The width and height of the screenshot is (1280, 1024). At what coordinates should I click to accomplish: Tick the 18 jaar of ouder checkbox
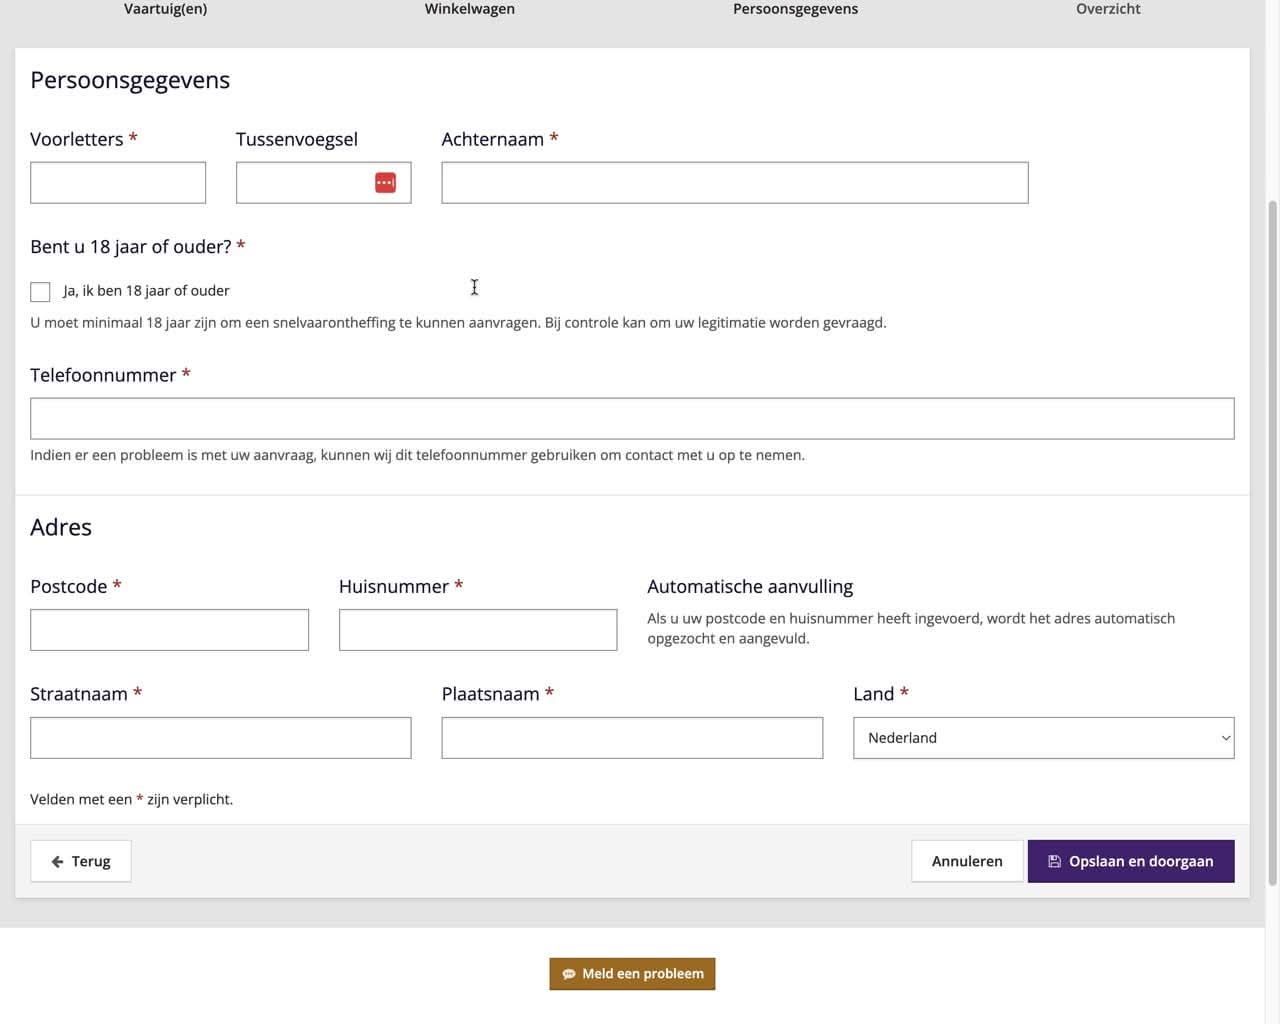click(40, 292)
